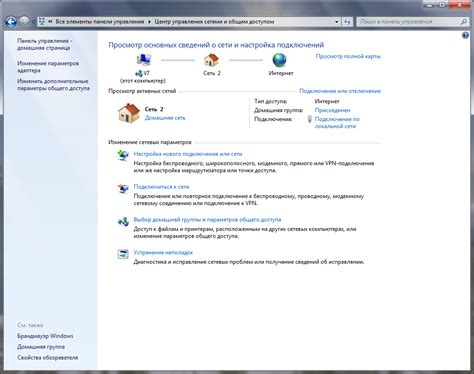
Task: Expand the double-chevron at breadcrumb start
Action: [x=50, y=22]
